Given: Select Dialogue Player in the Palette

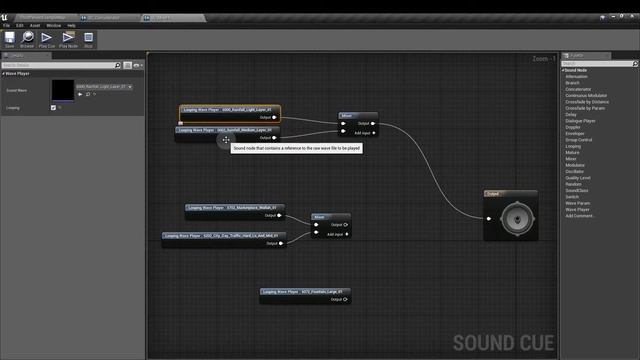Looking at the screenshot, I should coord(580,121).
